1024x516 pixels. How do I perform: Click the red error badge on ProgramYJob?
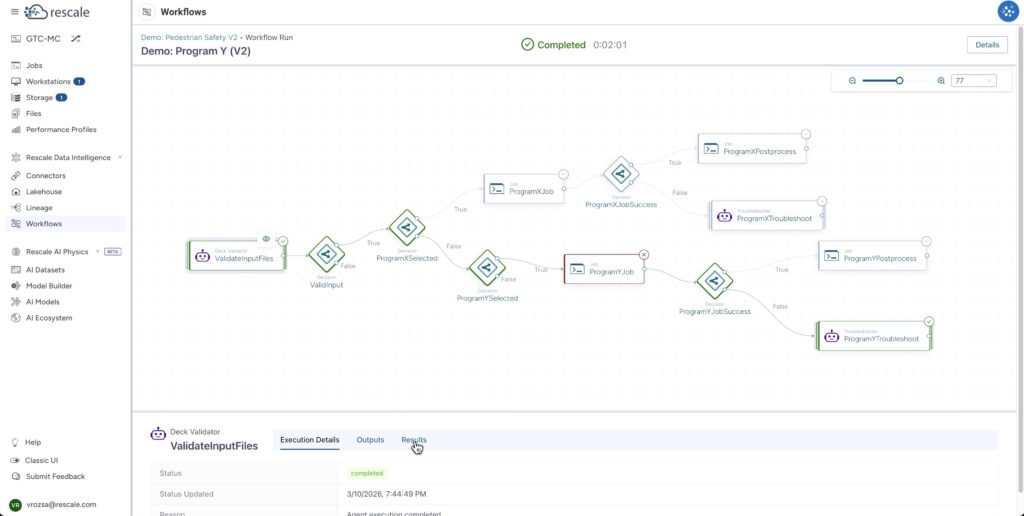pyautogui.click(x=644, y=255)
